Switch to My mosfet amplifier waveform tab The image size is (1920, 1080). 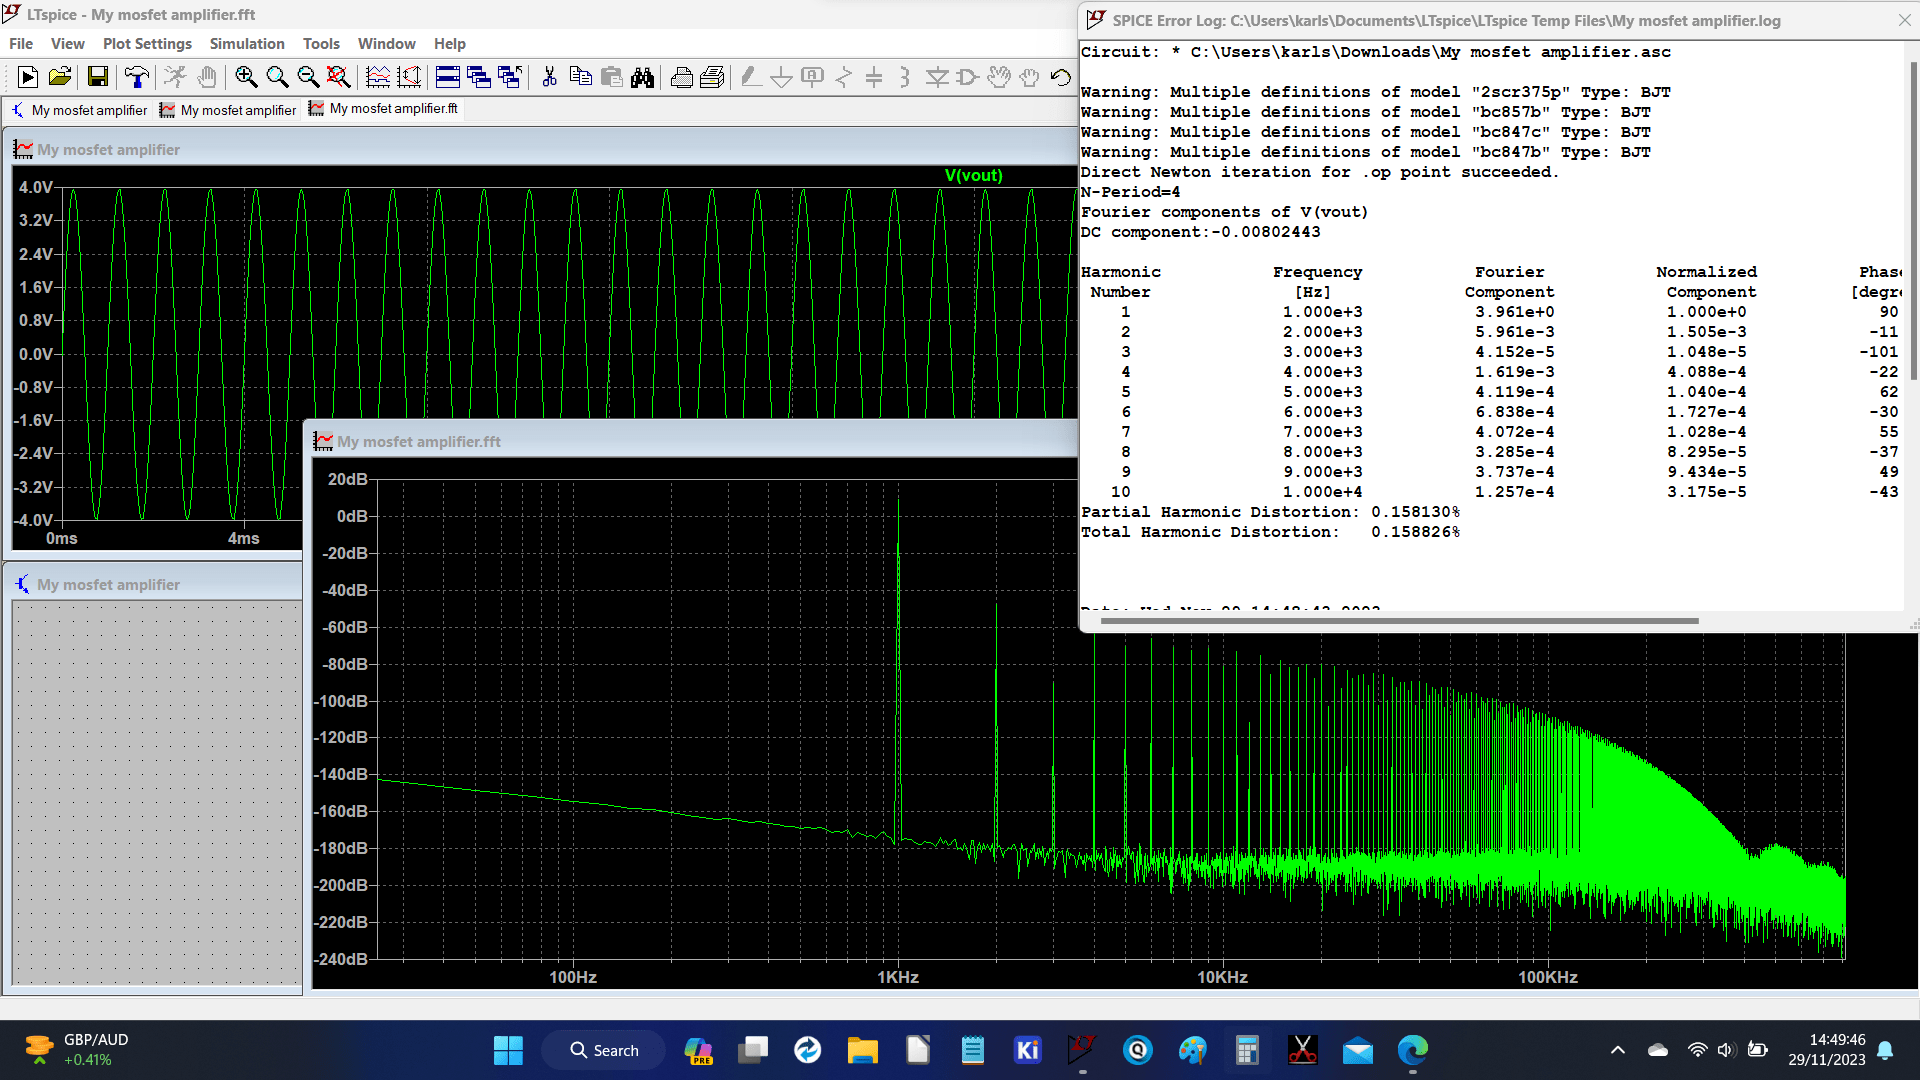pos(228,110)
